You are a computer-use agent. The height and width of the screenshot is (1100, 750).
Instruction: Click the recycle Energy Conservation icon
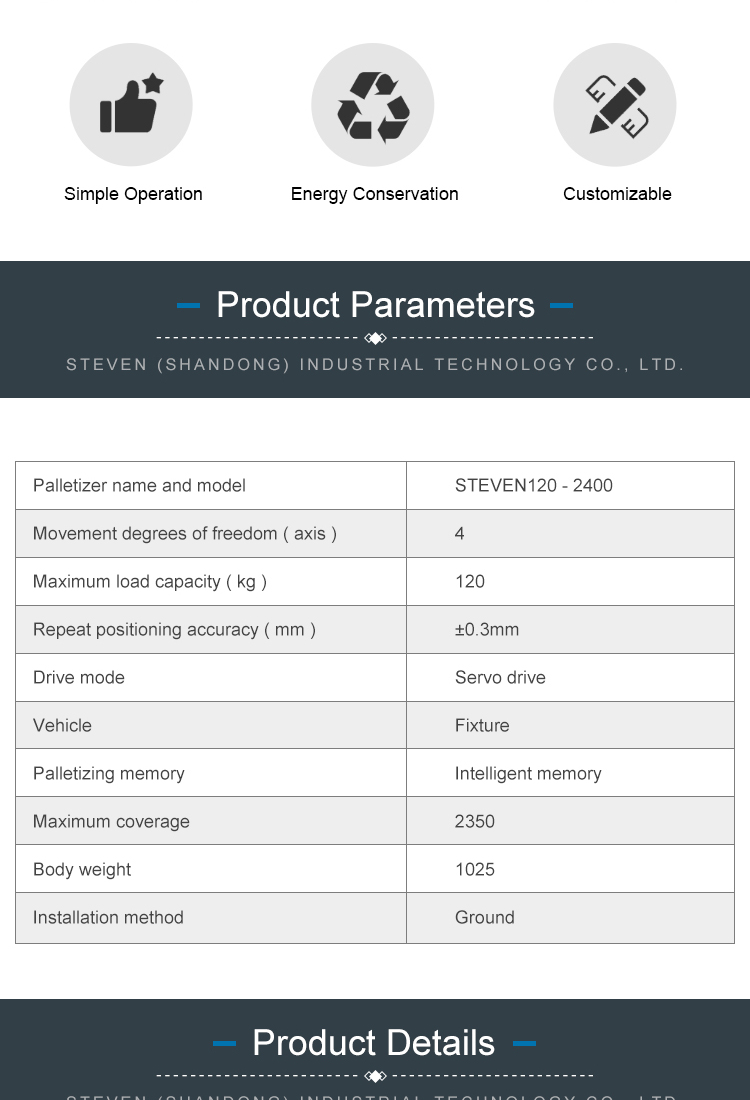(x=373, y=105)
